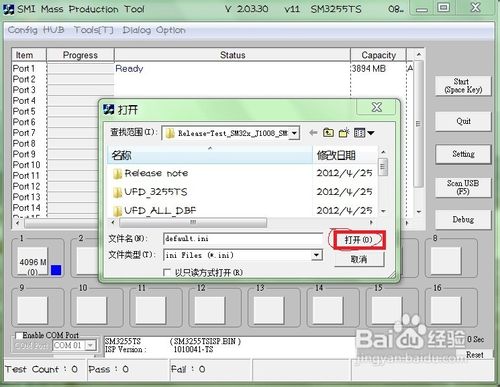The image size is (500, 387).
Task: Open the Dialog Option menu
Action: [154, 30]
